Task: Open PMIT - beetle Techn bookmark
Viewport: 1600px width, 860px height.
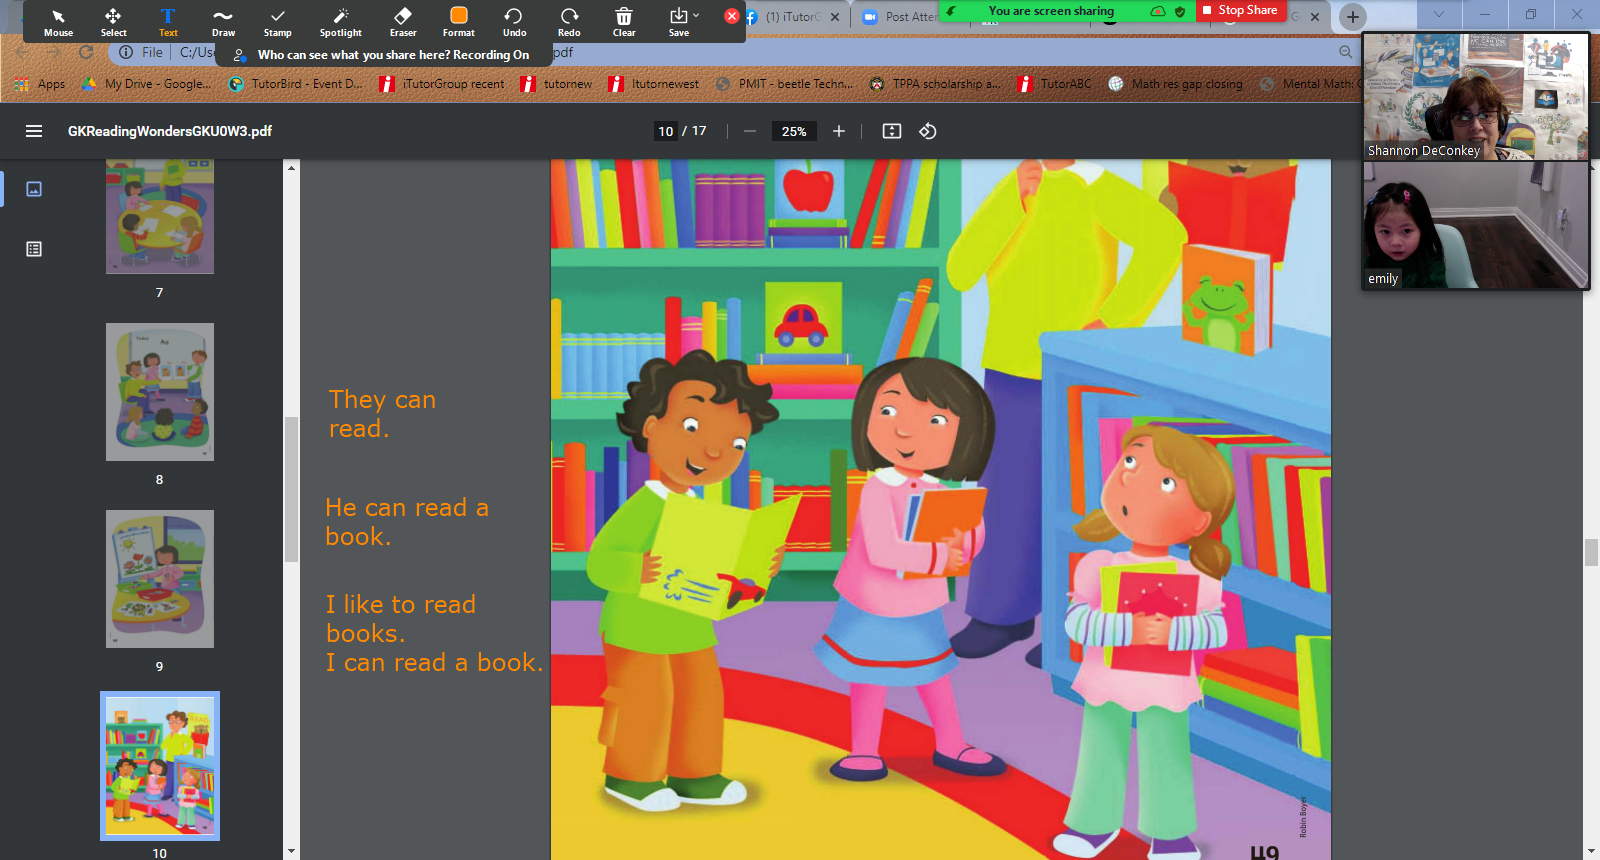Action: click(785, 84)
